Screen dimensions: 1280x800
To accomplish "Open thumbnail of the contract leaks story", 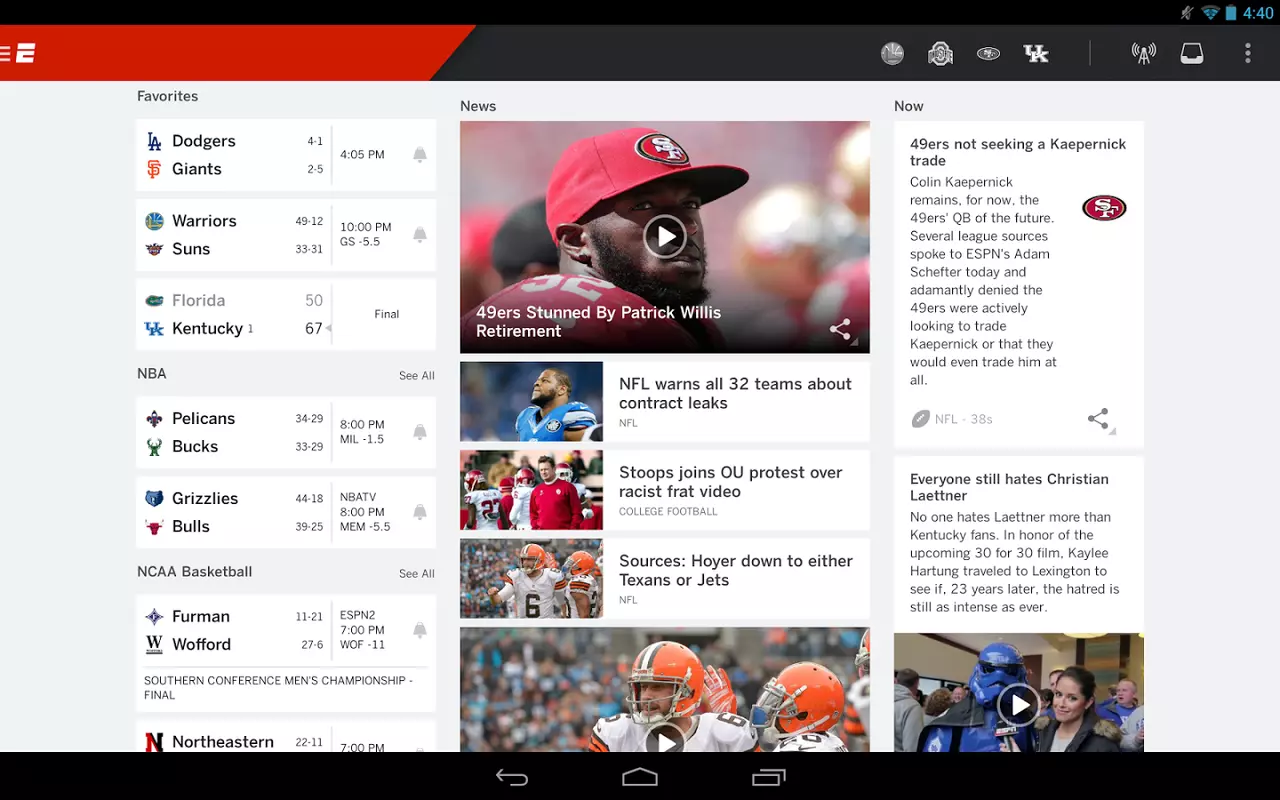I will pos(531,401).
